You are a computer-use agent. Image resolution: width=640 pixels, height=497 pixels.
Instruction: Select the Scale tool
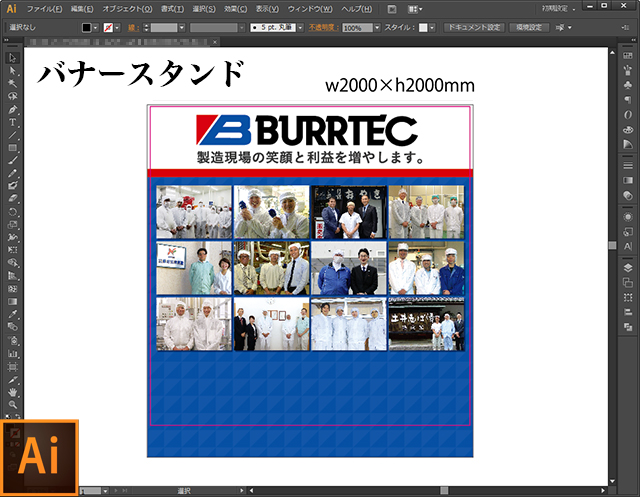click(12, 224)
